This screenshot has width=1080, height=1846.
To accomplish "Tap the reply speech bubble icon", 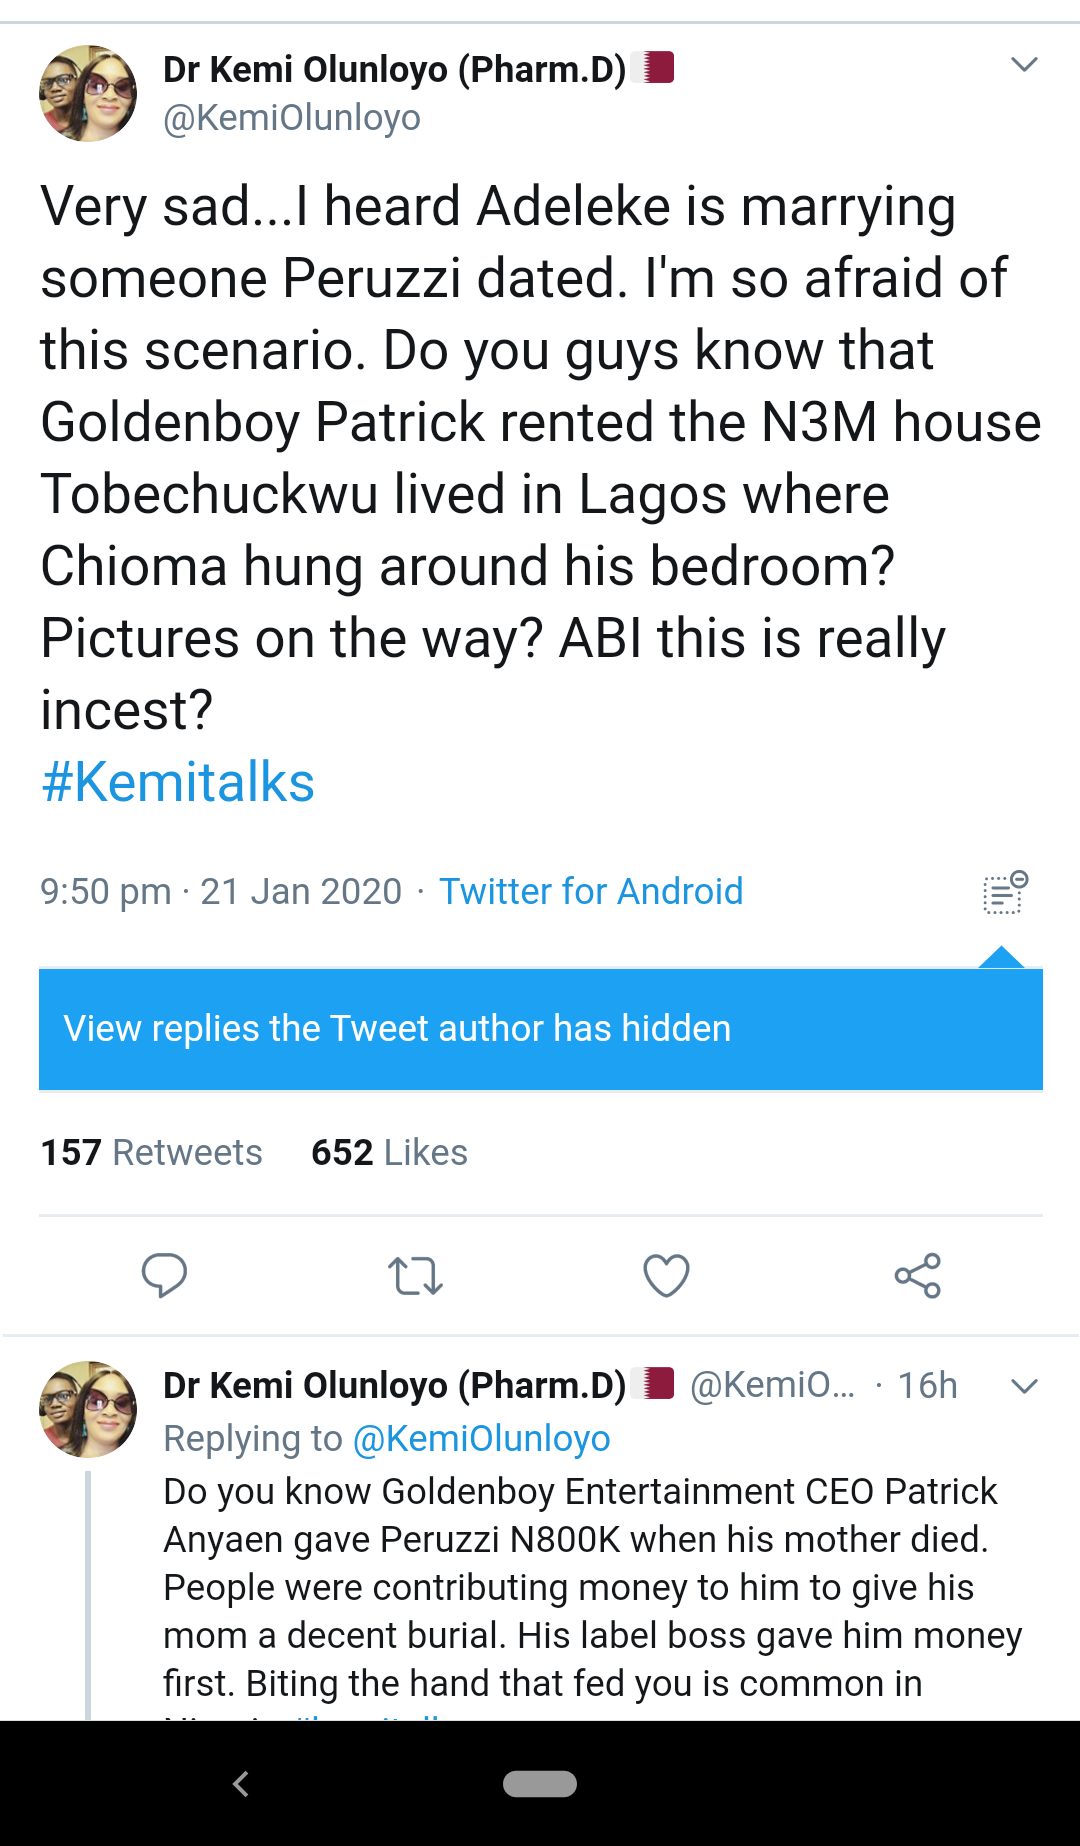I will pyautogui.click(x=165, y=1275).
